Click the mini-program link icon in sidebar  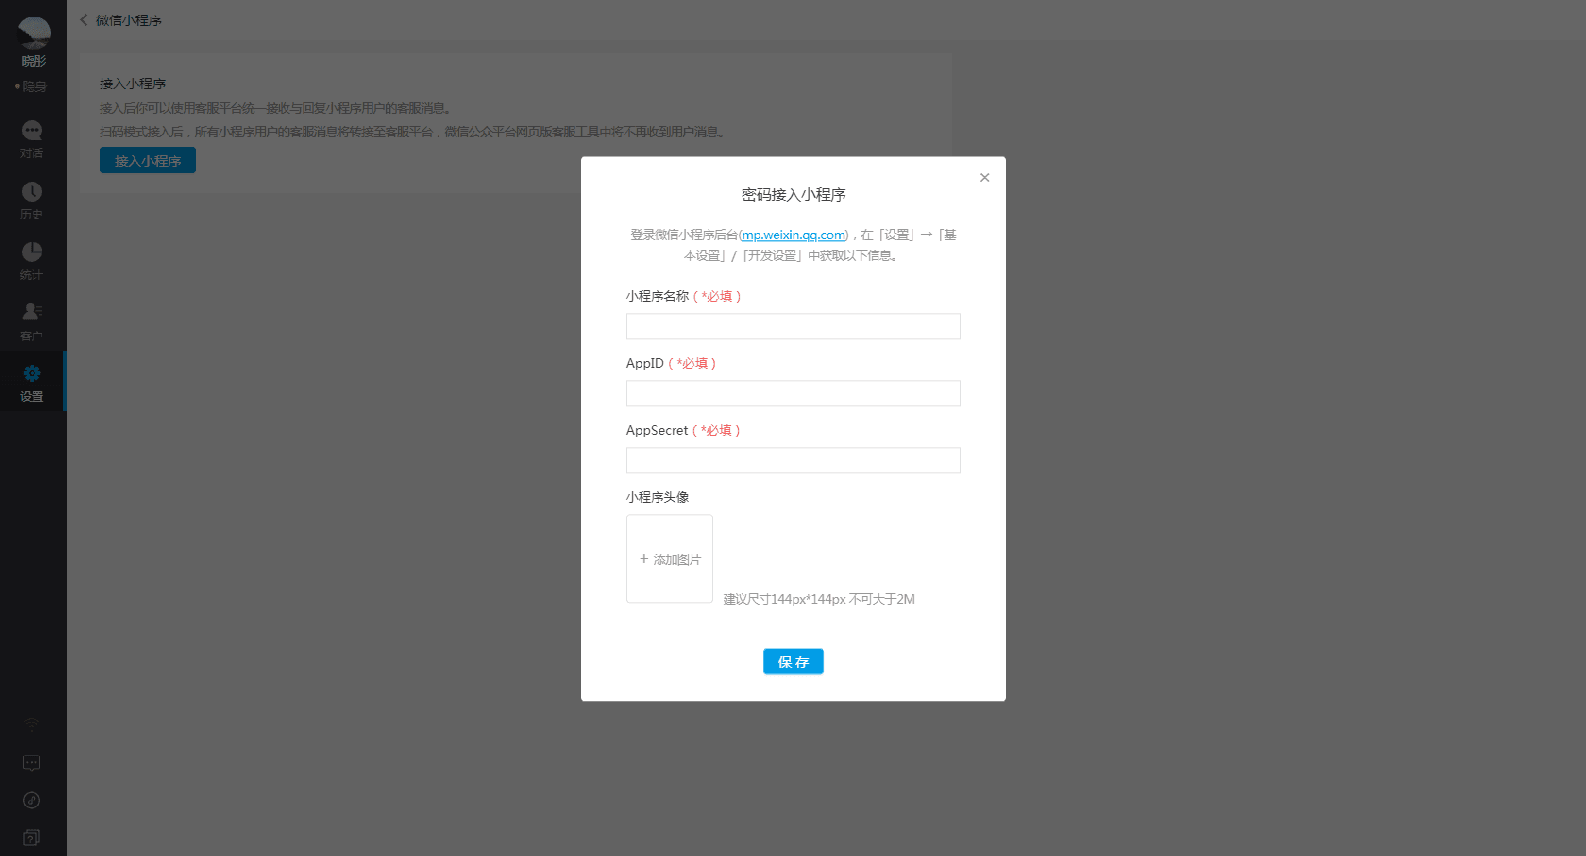pos(32,800)
